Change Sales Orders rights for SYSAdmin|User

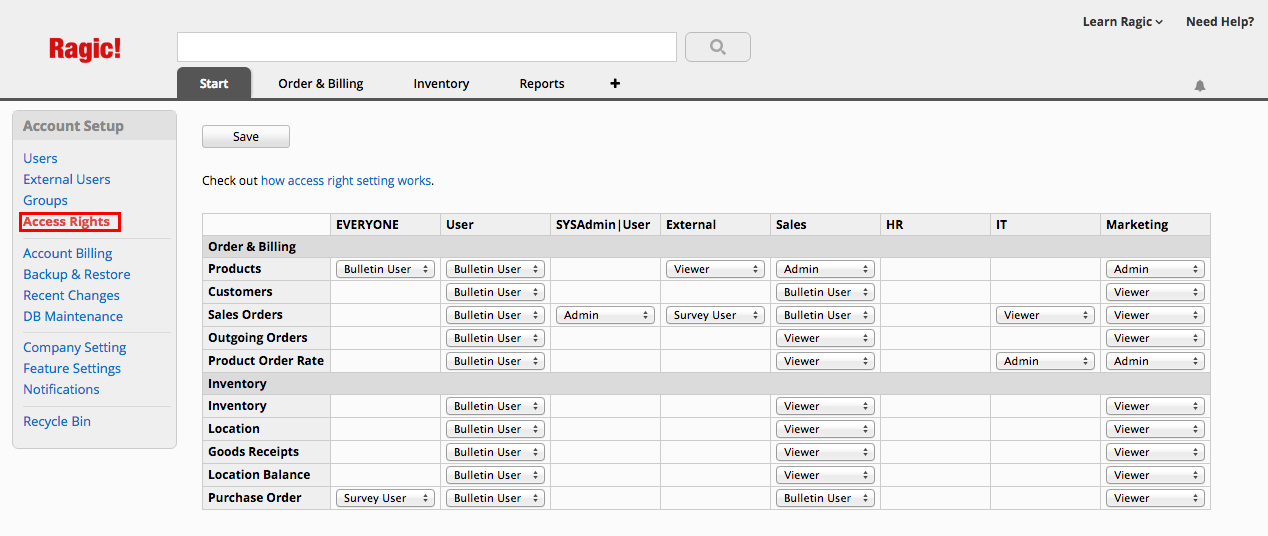tap(605, 315)
